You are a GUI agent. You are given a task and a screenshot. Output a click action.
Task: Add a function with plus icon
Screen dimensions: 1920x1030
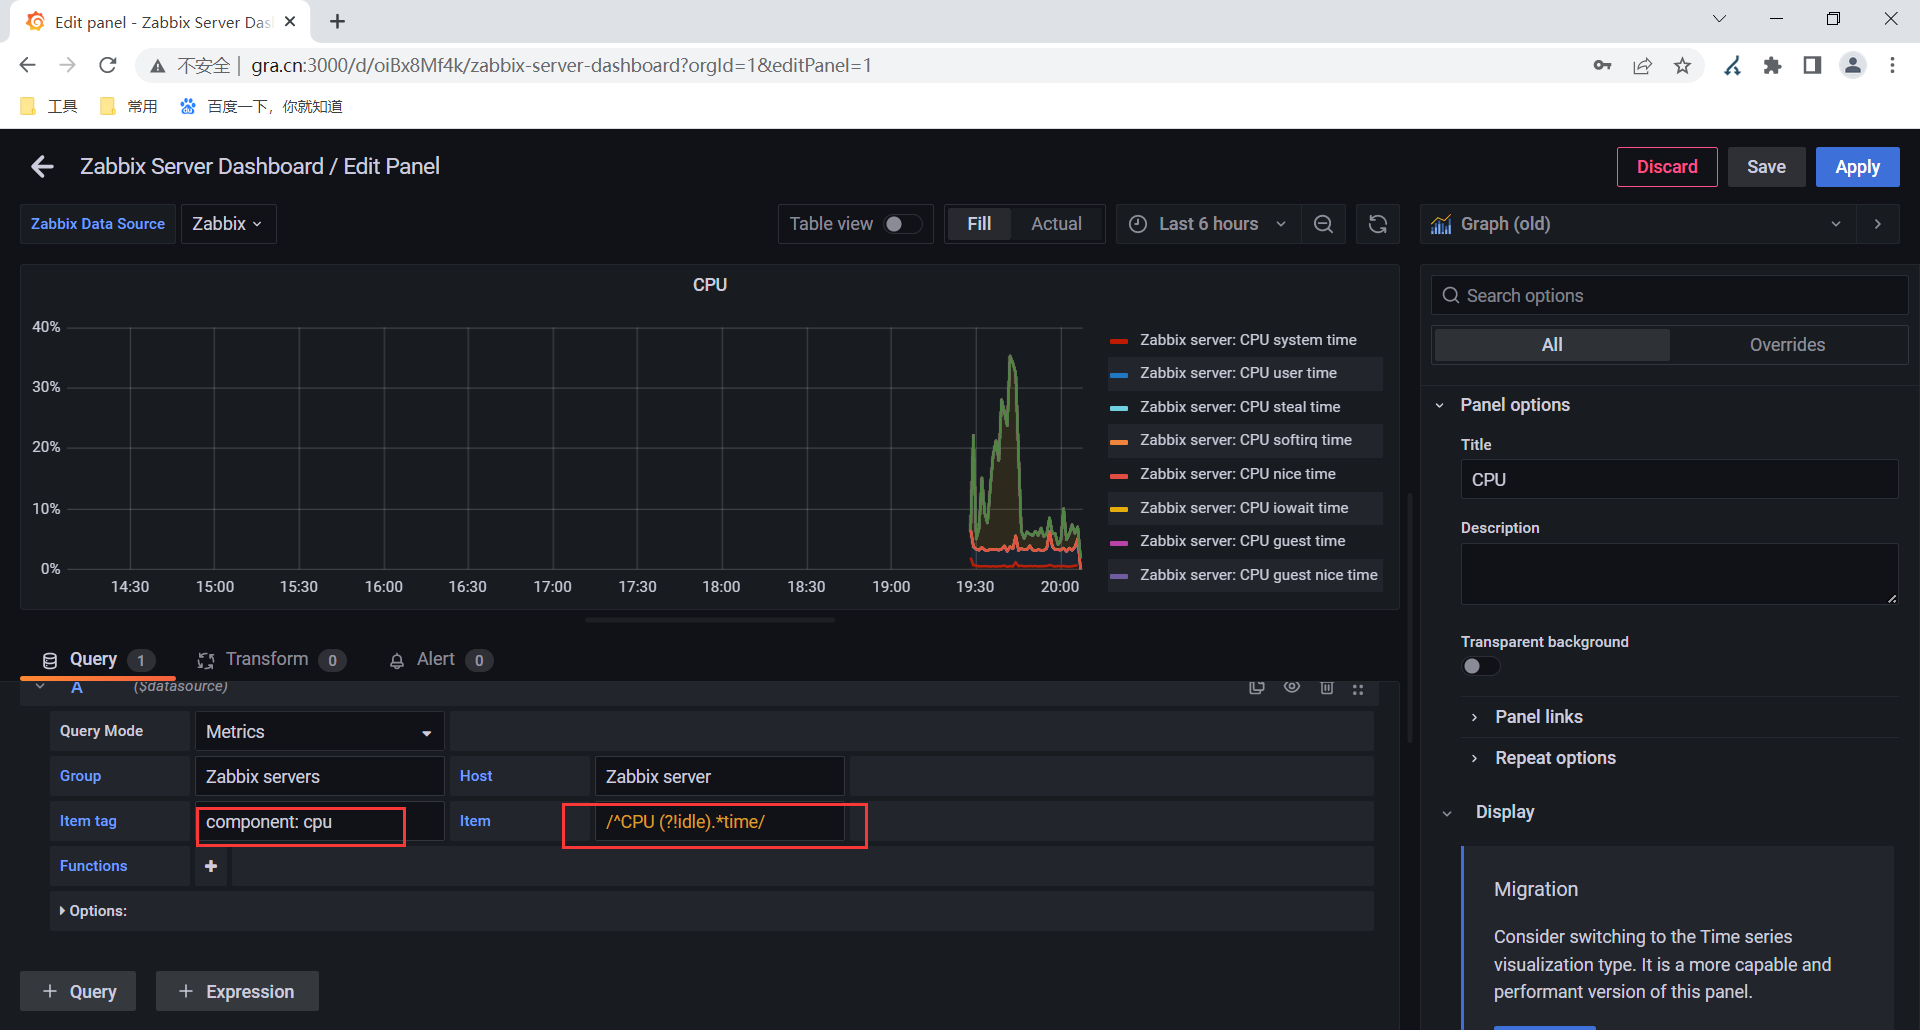click(211, 866)
